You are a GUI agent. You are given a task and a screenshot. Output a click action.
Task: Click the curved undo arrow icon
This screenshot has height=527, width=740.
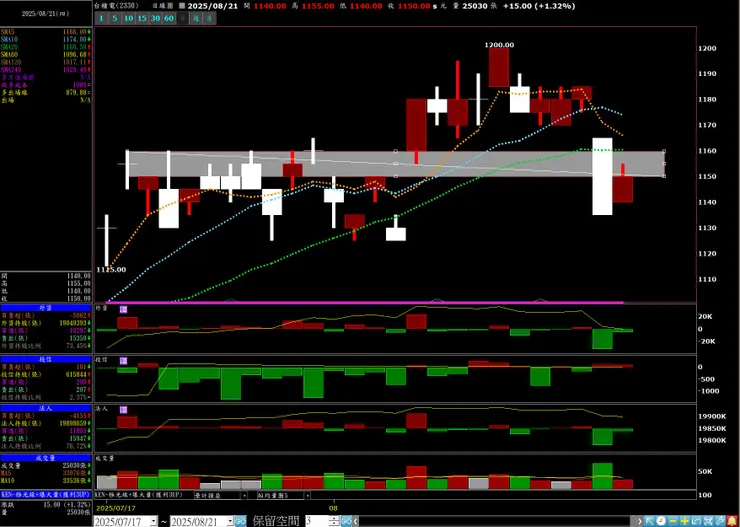[x=697, y=521]
